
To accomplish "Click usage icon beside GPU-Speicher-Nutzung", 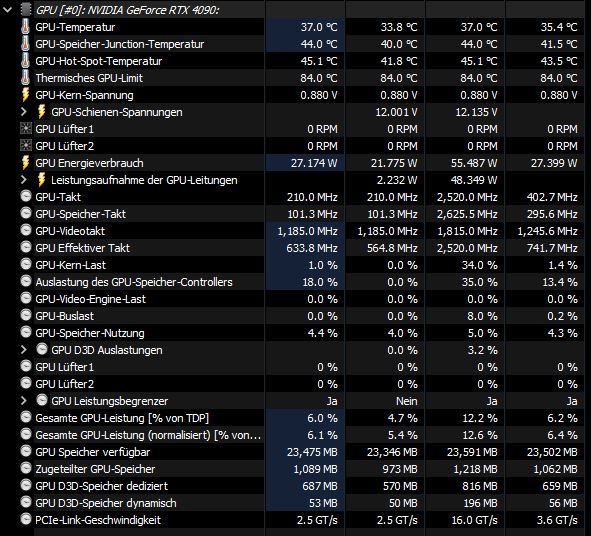I will point(26,332).
